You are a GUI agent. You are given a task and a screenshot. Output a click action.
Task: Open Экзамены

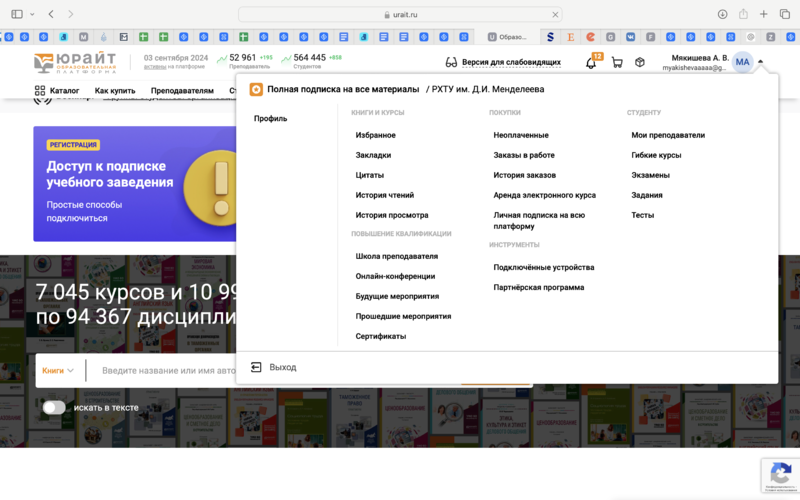650,175
